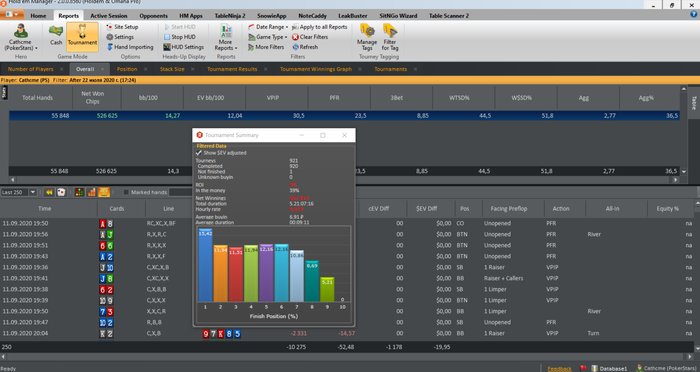The image size is (700, 372).
Task: Sort by the Net Won Chips column
Action: (x=94, y=97)
